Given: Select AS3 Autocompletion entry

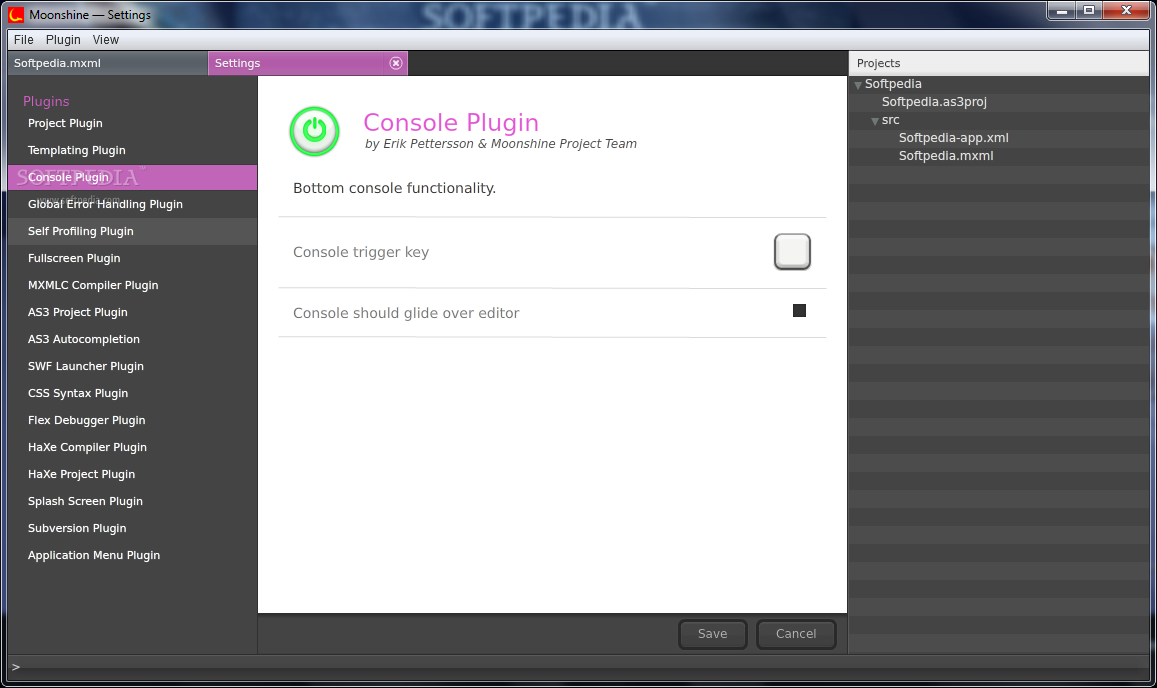Looking at the screenshot, I should 133,340.
